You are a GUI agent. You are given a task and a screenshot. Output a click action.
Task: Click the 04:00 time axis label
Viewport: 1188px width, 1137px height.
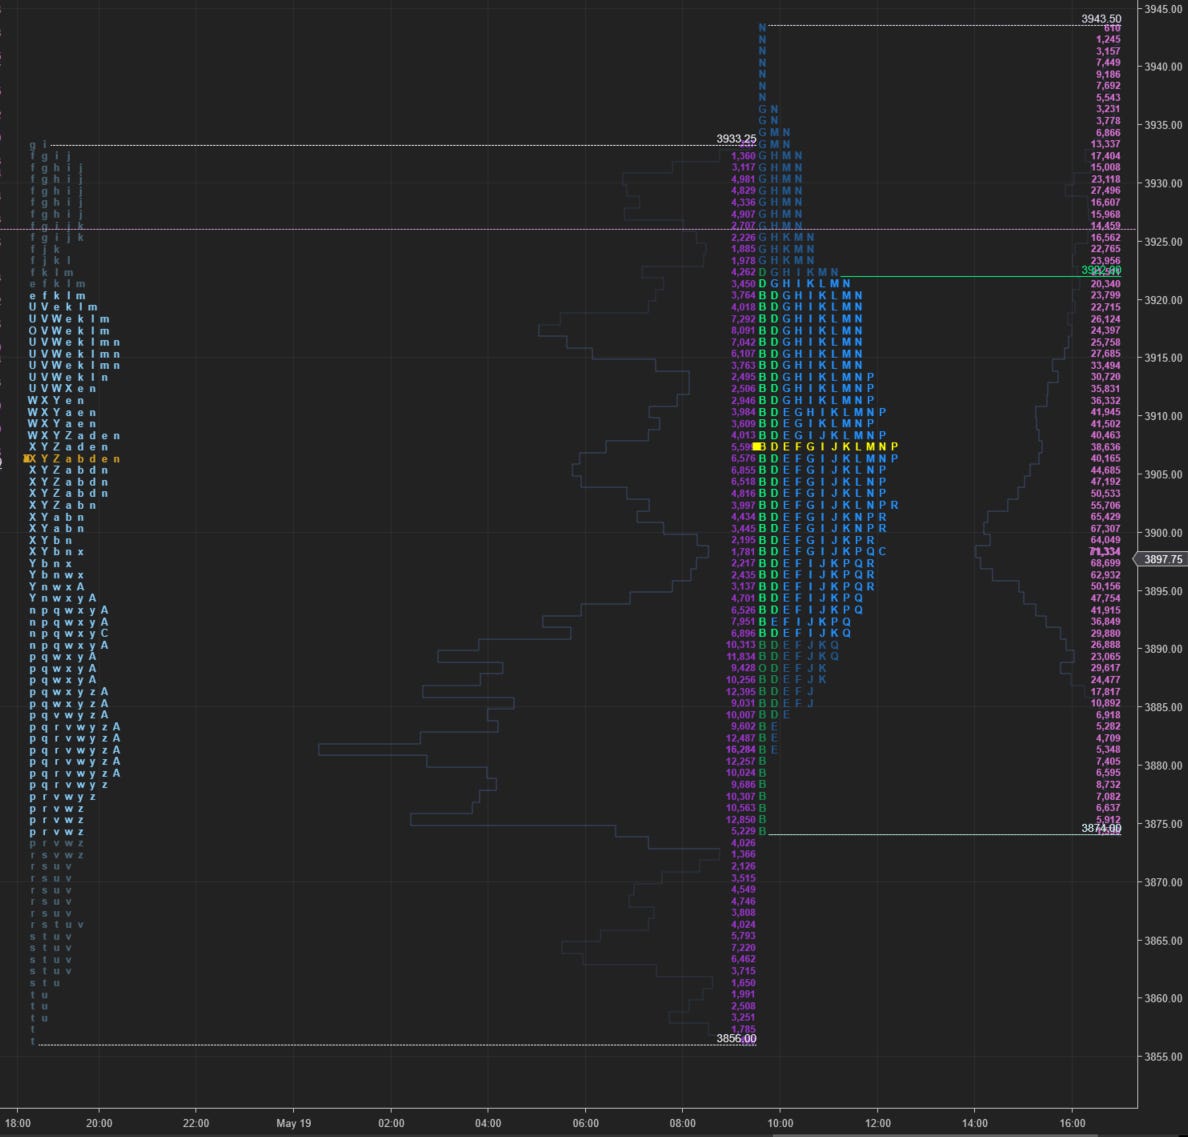click(x=488, y=1123)
